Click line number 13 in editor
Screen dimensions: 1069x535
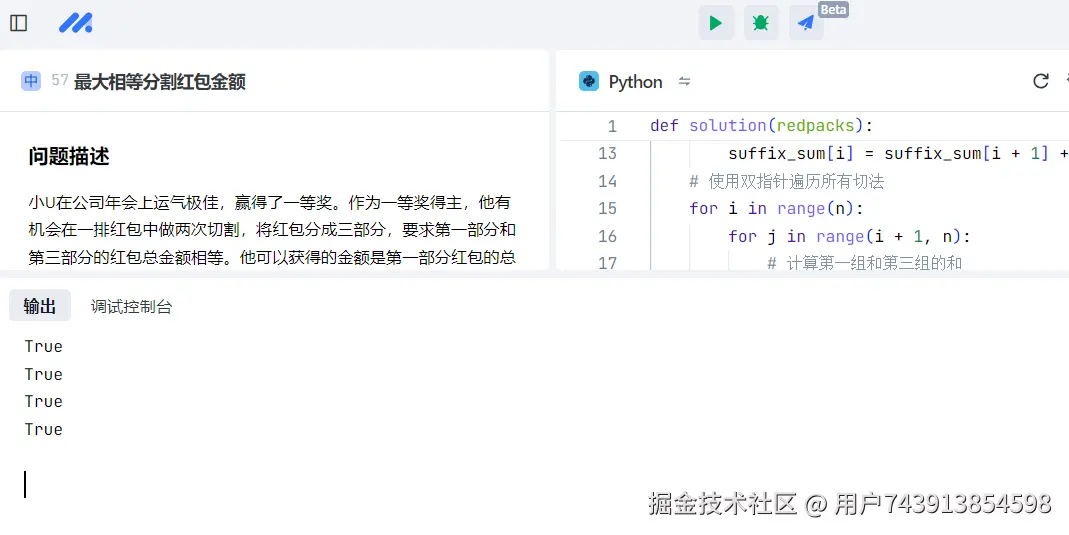(607, 153)
